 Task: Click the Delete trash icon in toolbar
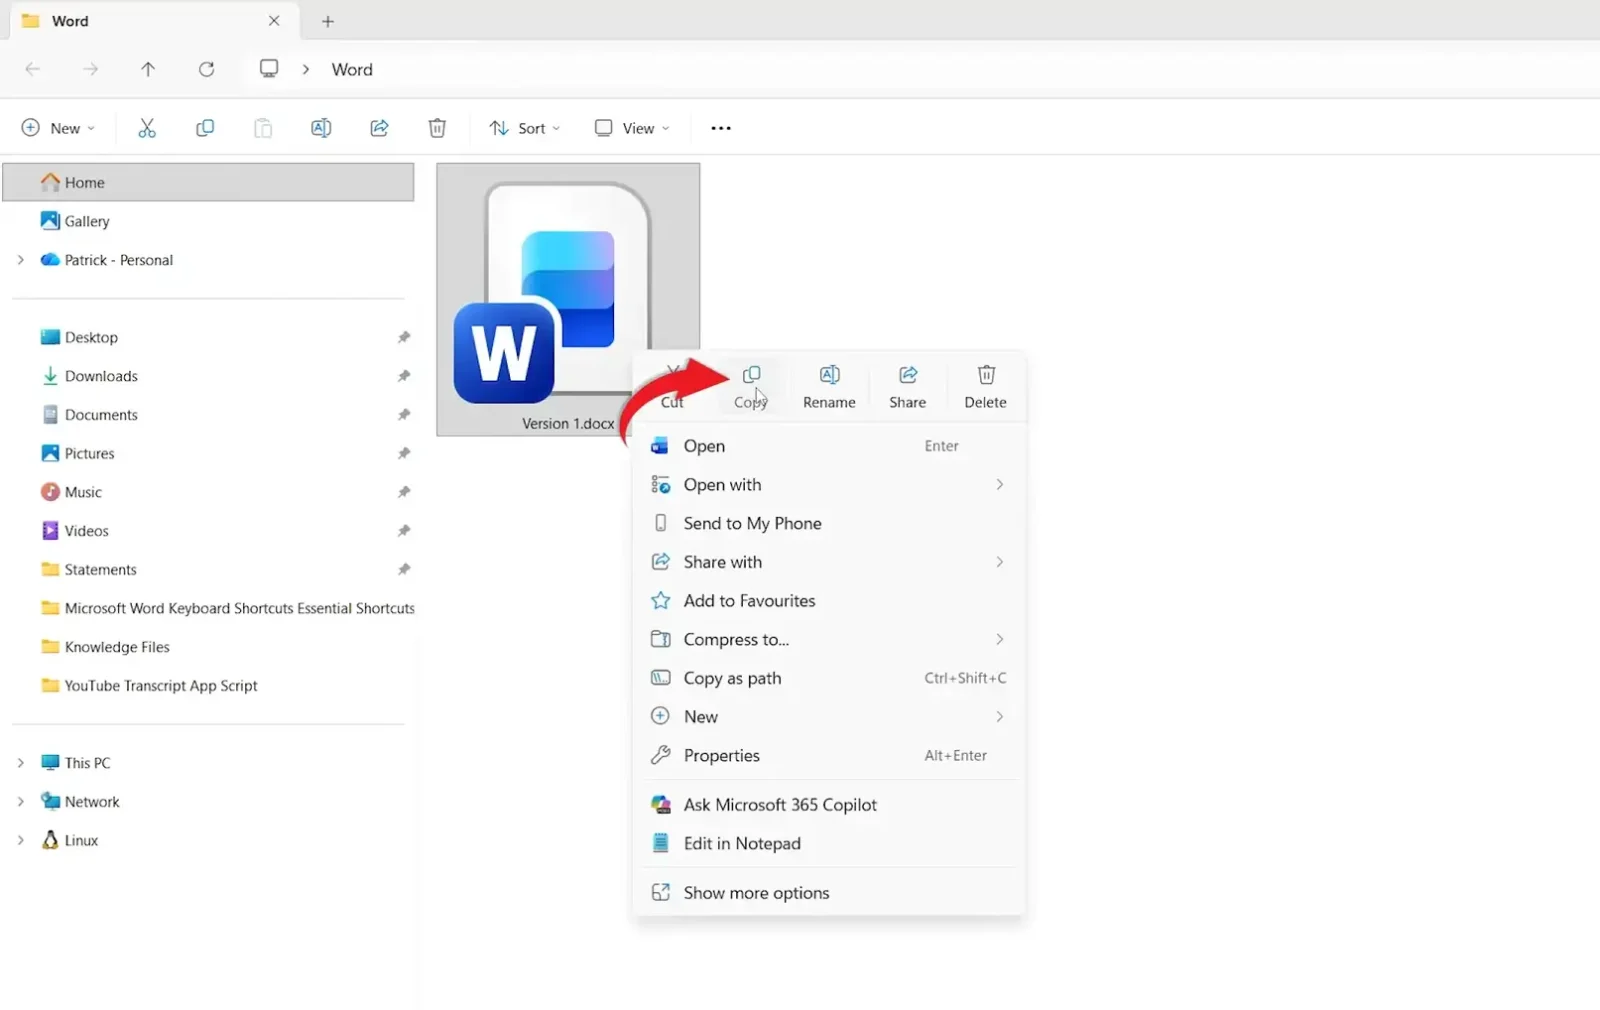[437, 128]
